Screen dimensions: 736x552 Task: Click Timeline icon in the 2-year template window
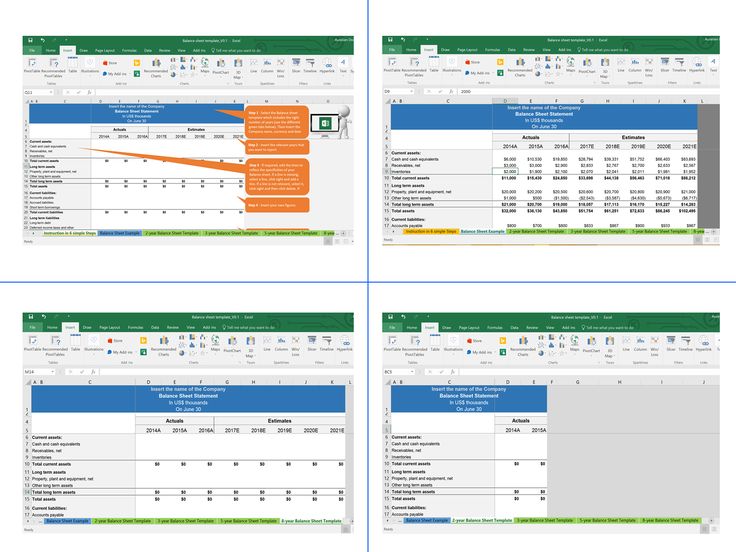[685, 343]
